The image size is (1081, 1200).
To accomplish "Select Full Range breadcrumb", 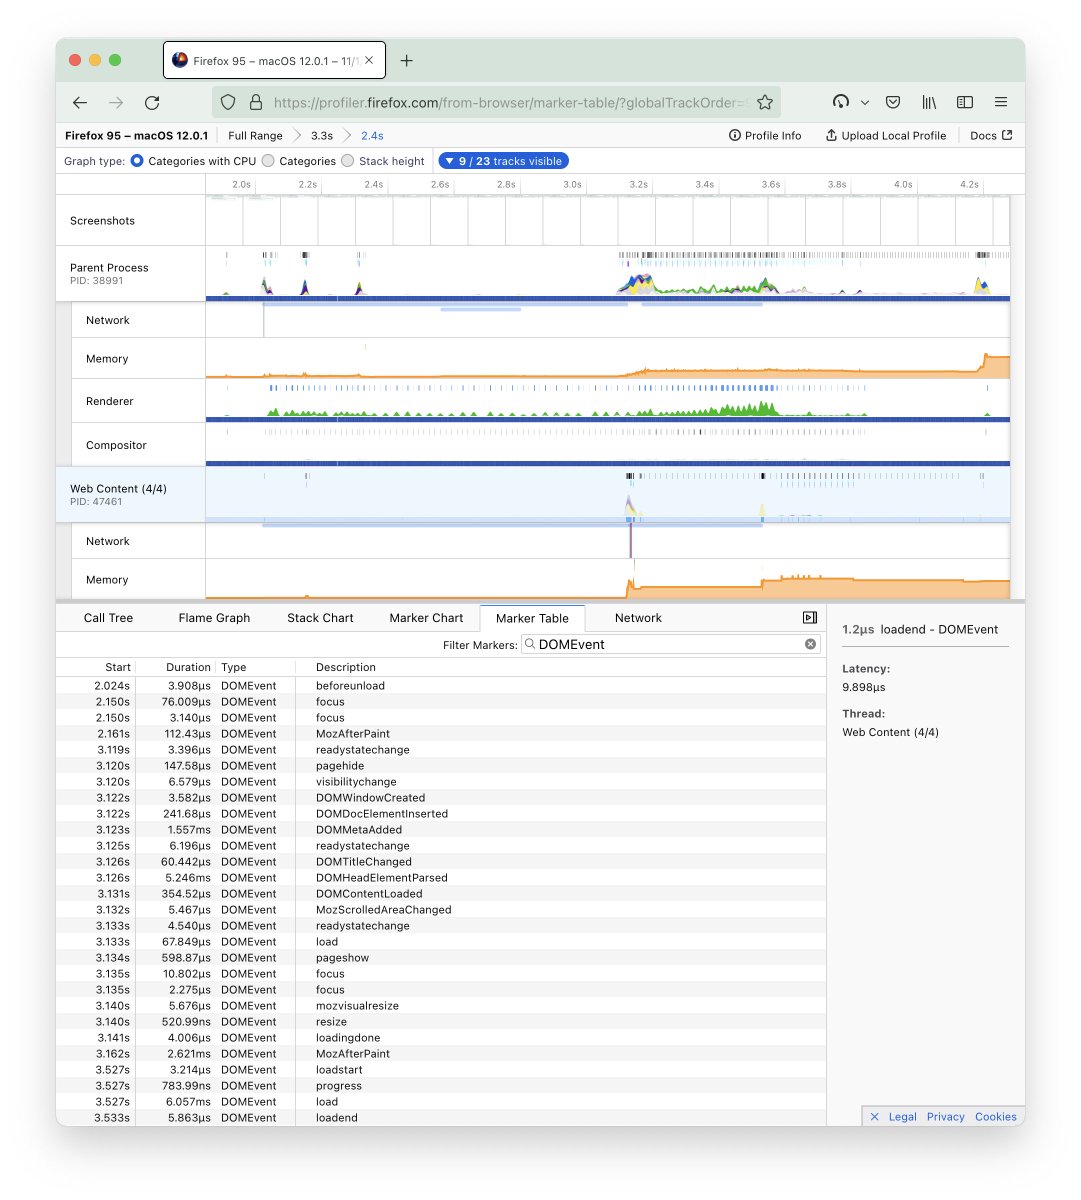I will click(x=255, y=135).
